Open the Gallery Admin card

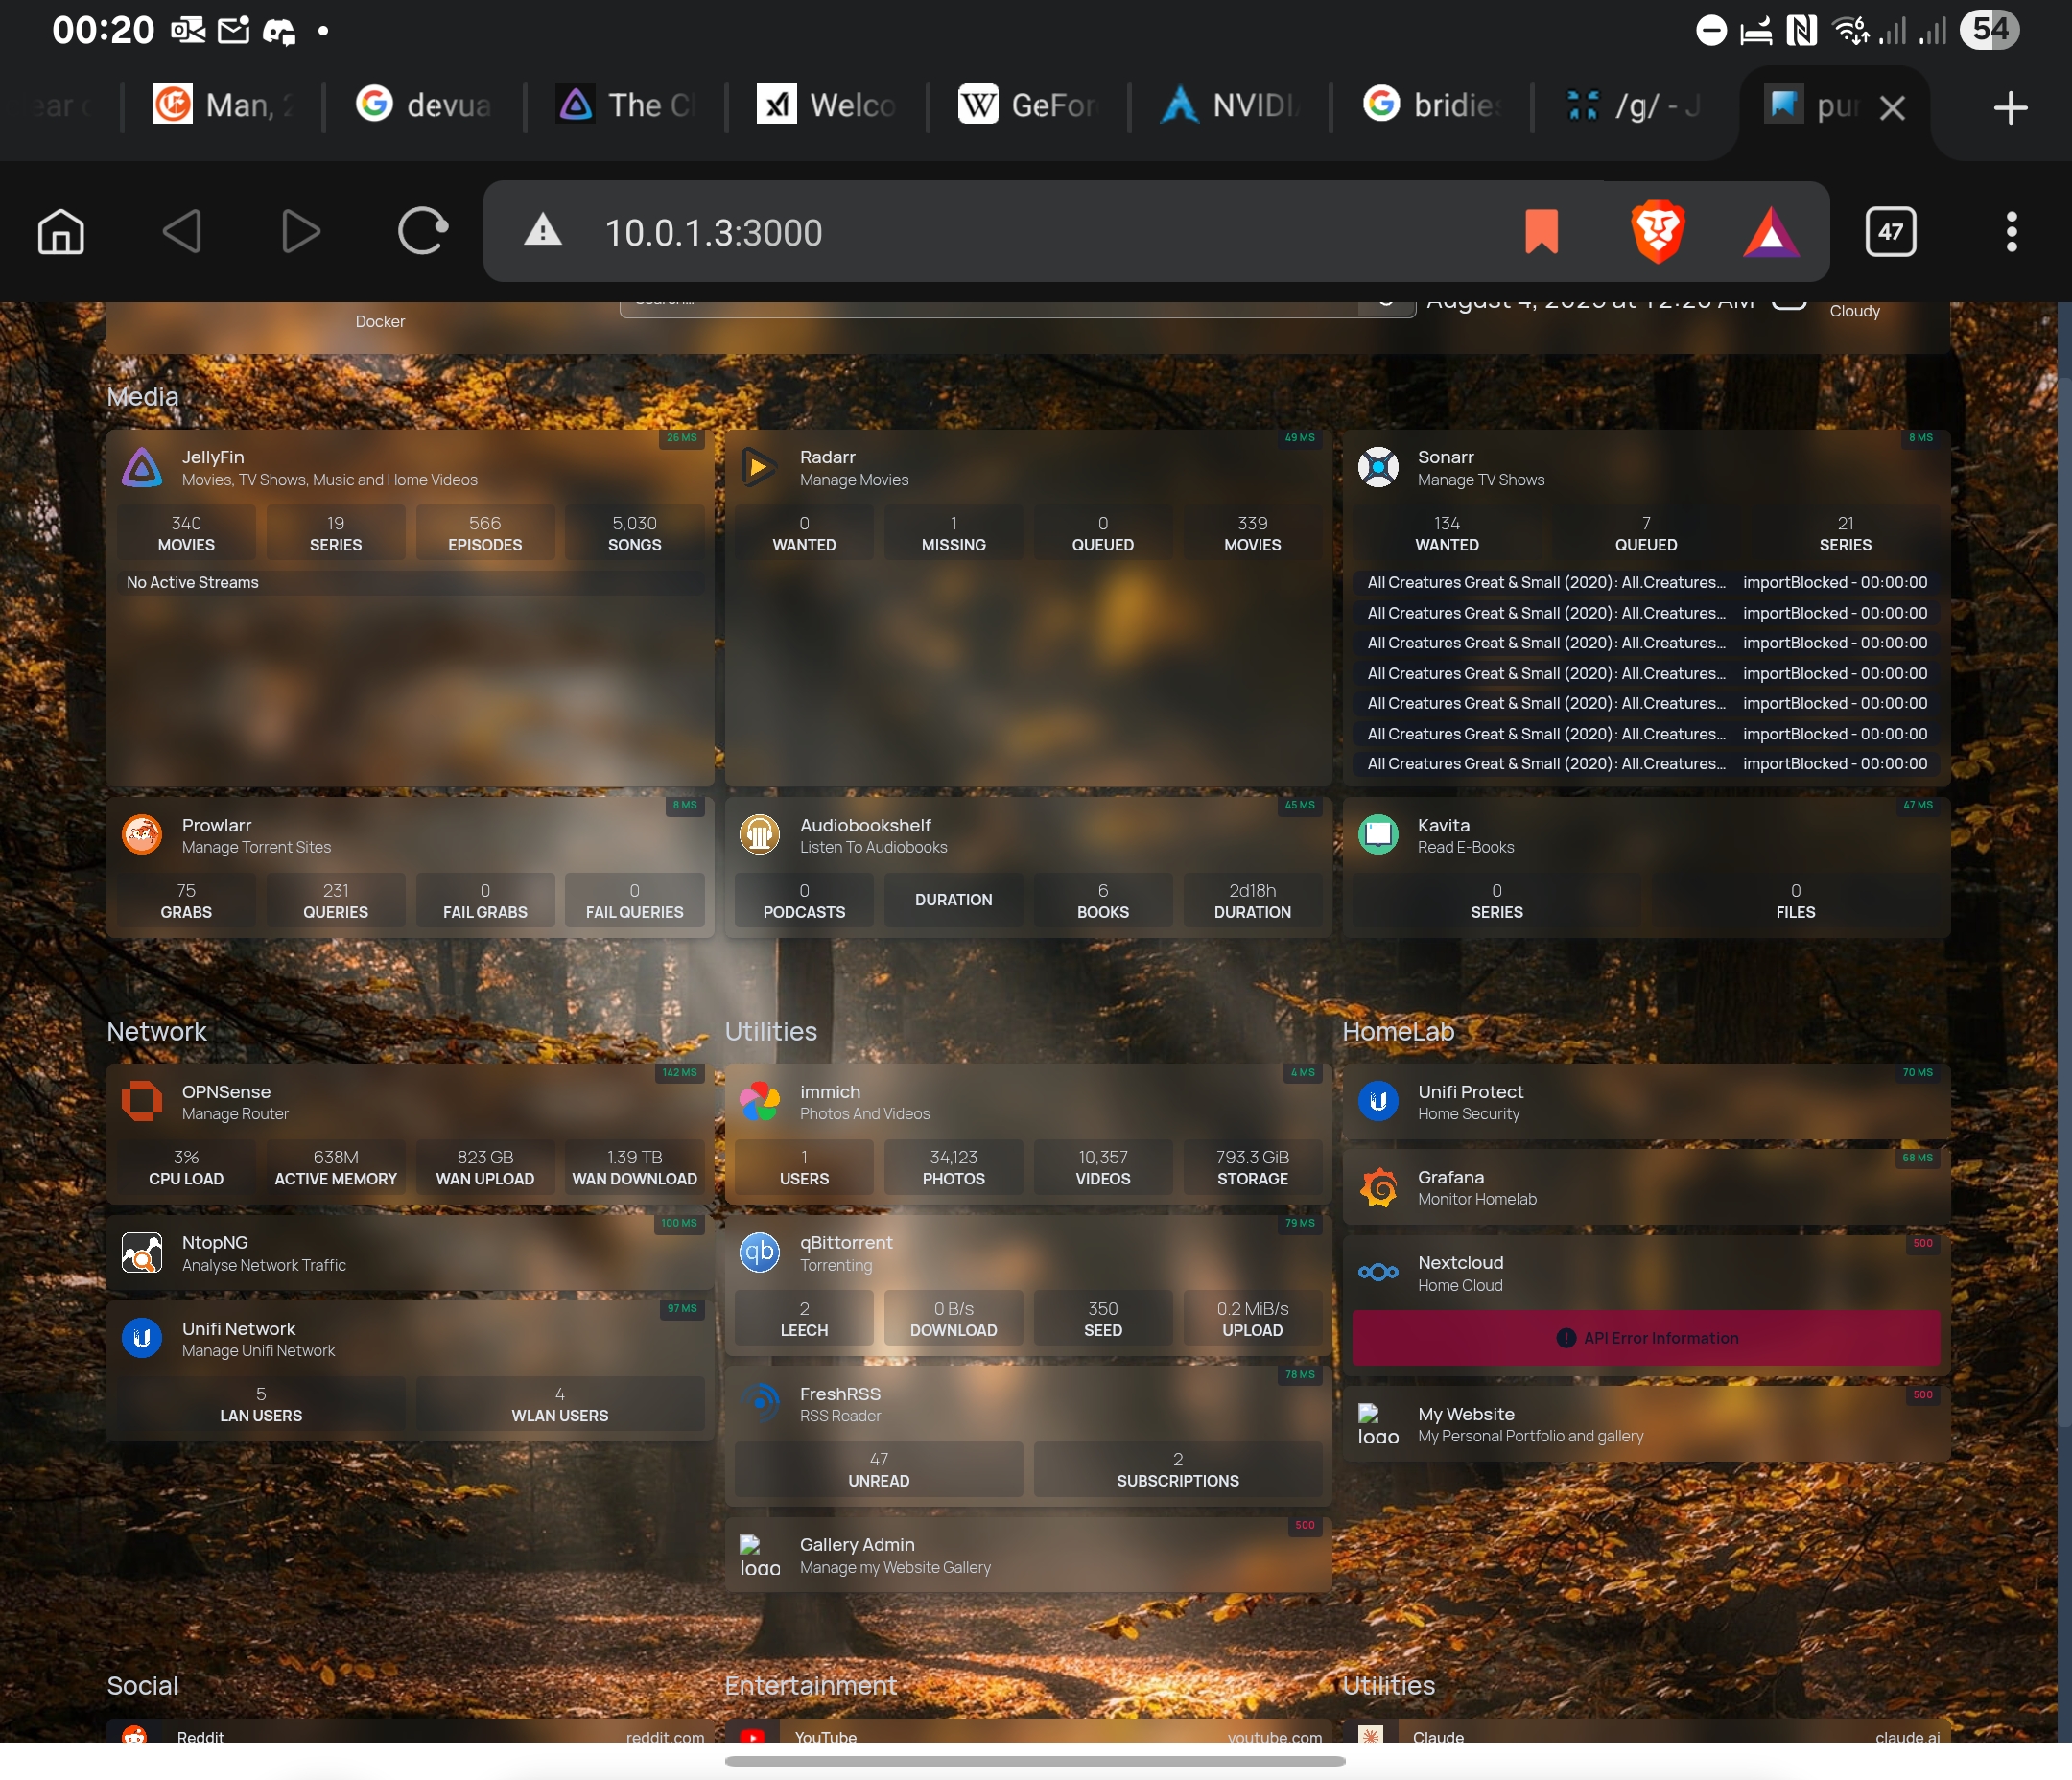pyautogui.click(x=1028, y=1555)
